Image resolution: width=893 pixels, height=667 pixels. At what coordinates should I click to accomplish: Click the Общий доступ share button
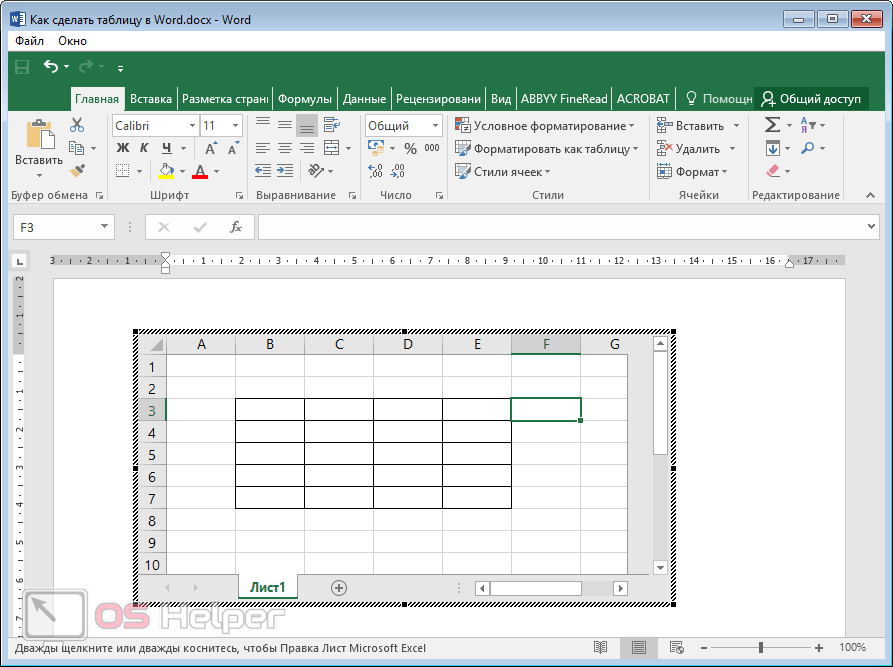coord(810,99)
